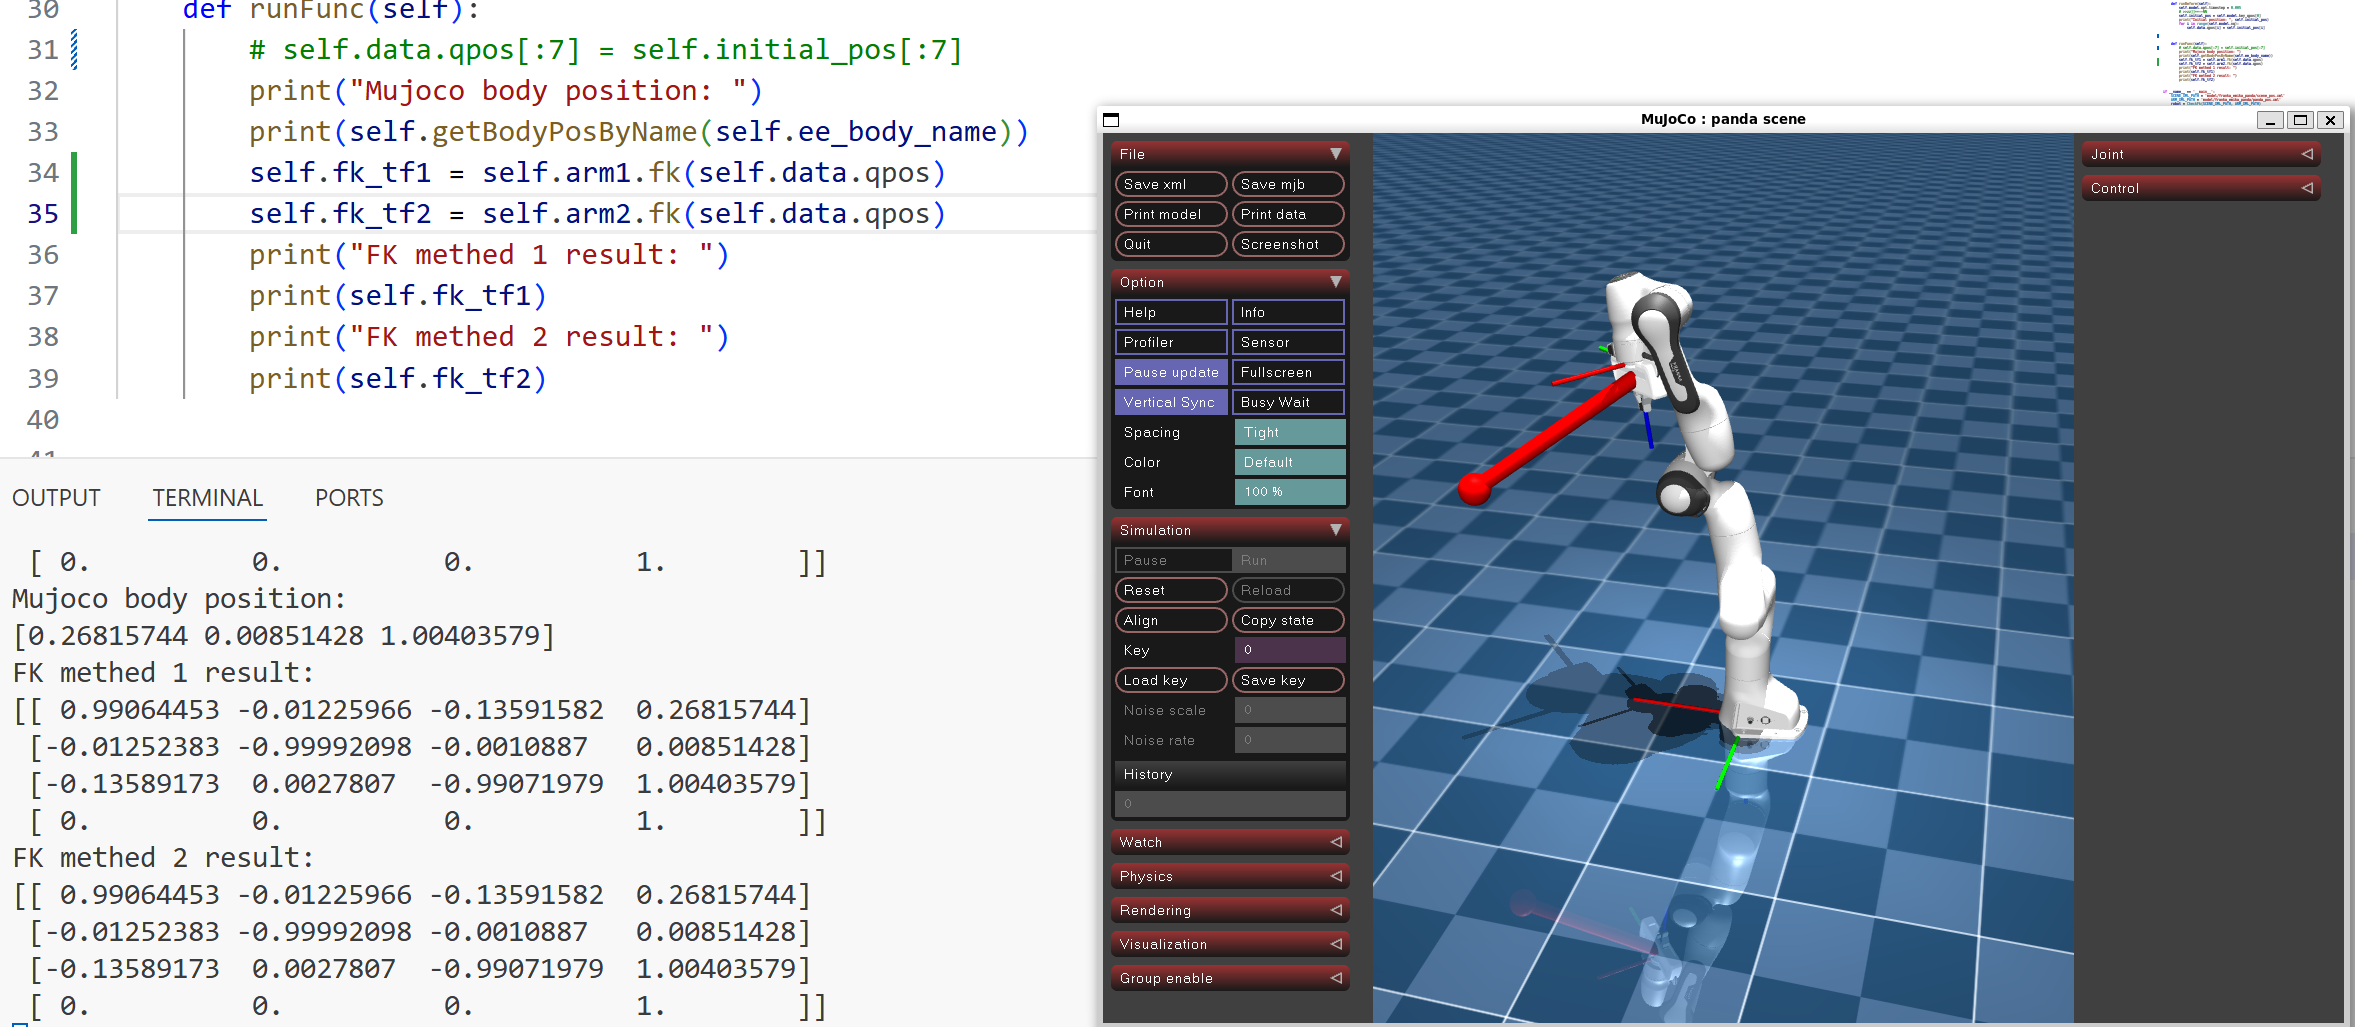Click the Save key button

point(1288,680)
